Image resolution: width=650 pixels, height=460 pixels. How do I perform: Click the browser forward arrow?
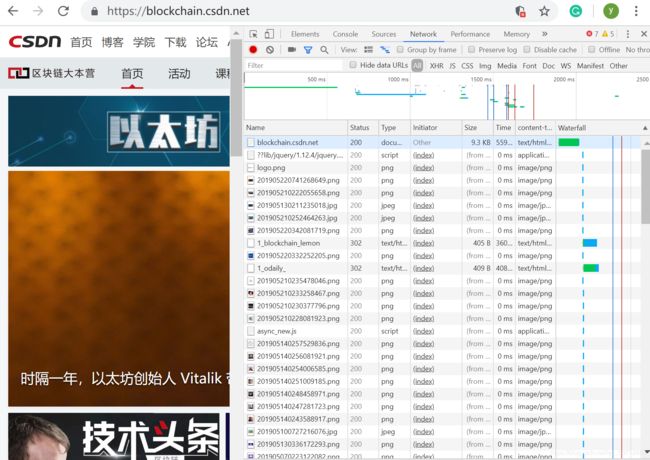pyautogui.click(x=38, y=11)
